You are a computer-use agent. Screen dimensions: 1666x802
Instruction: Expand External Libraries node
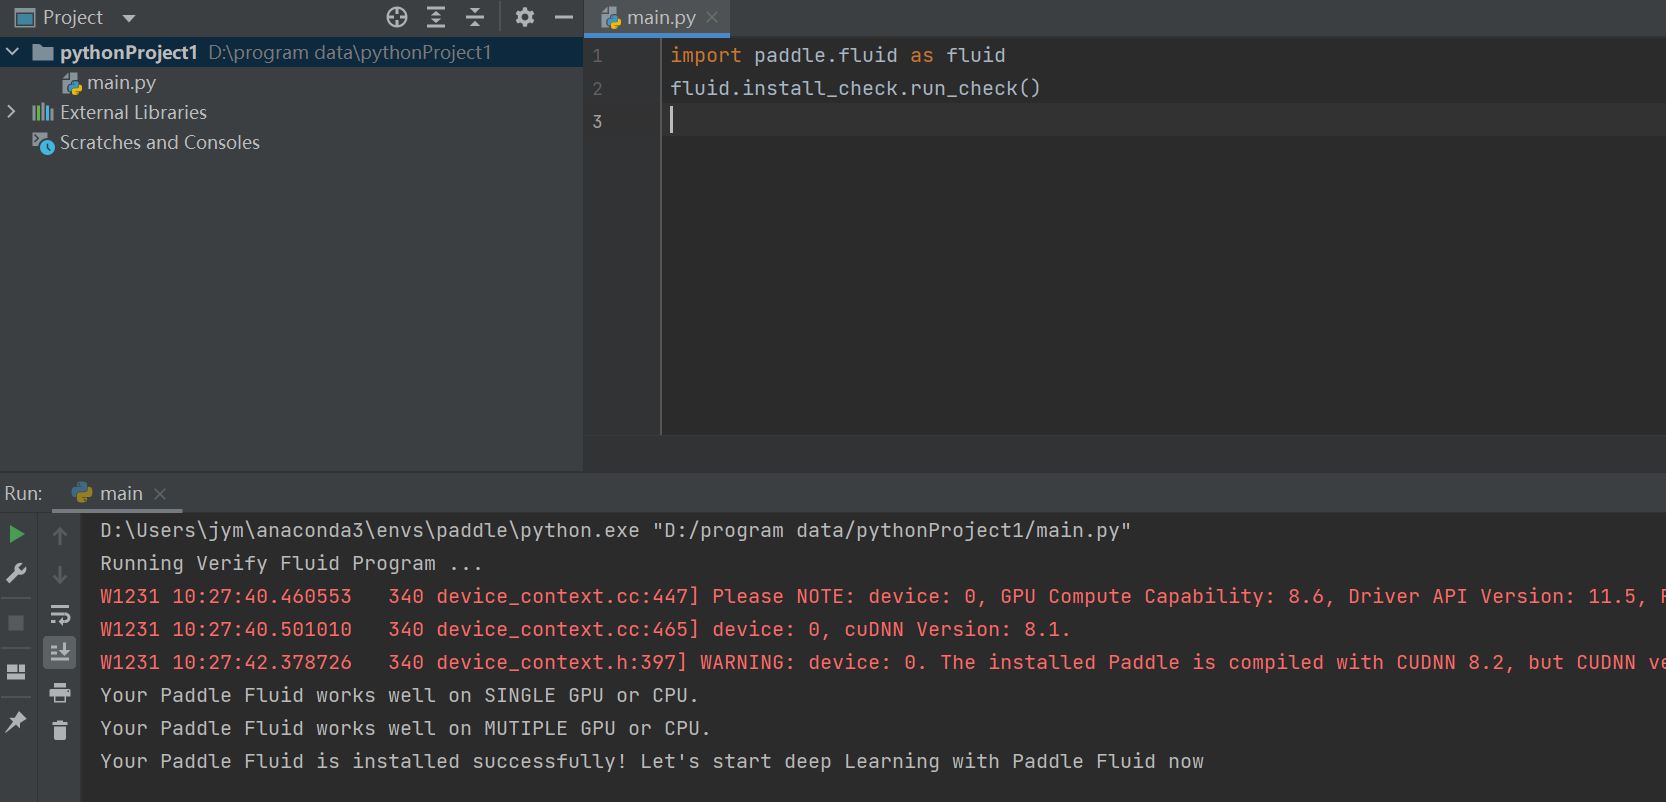coord(12,112)
